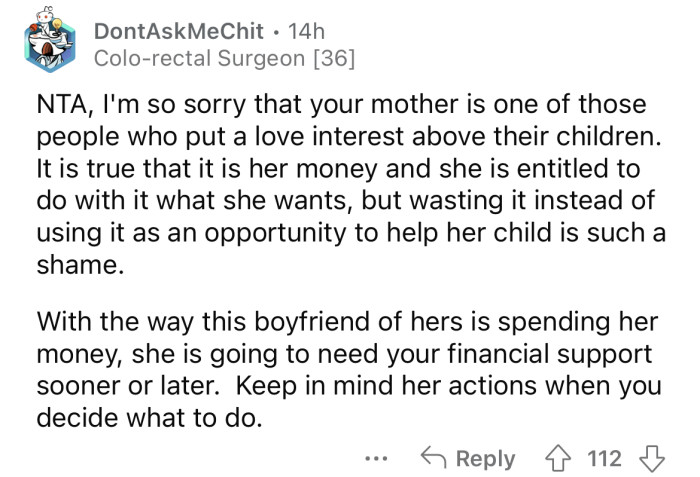Viewport: 700px width, 477px height.
Task: Open DontAskMeChit's avatar image
Action: click(51, 44)
